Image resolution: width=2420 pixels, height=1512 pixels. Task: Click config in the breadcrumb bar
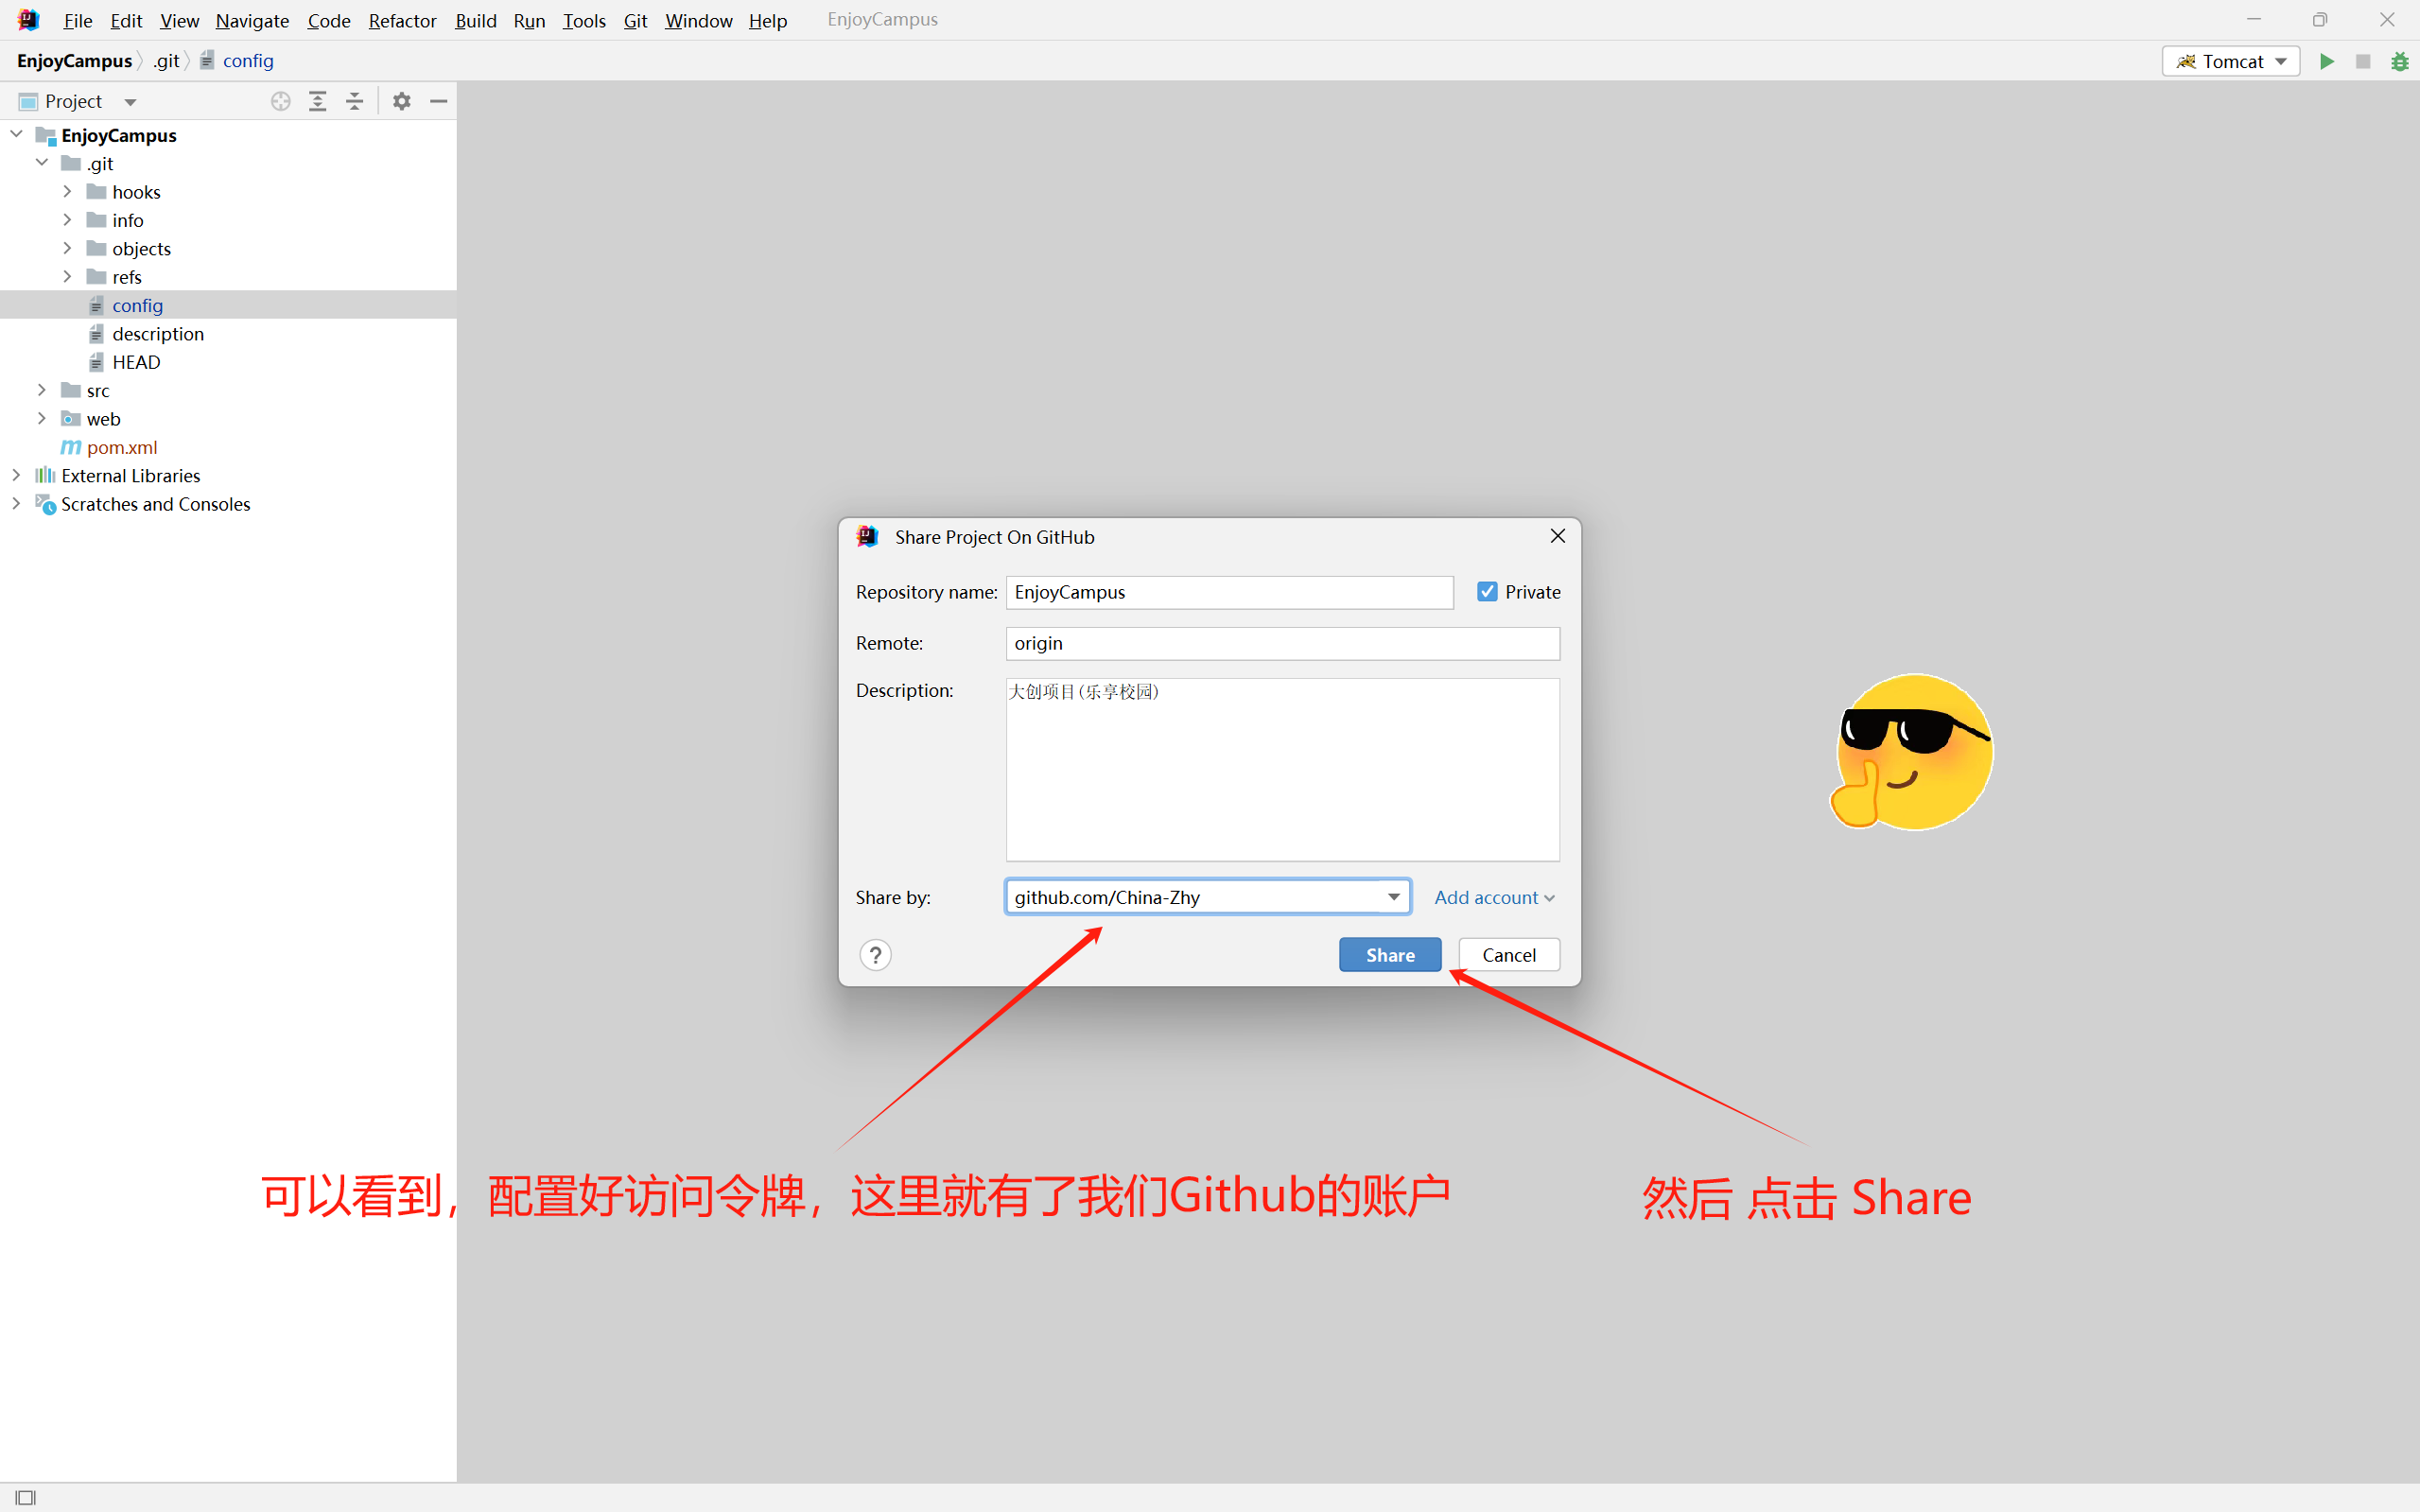click(237, 61)
